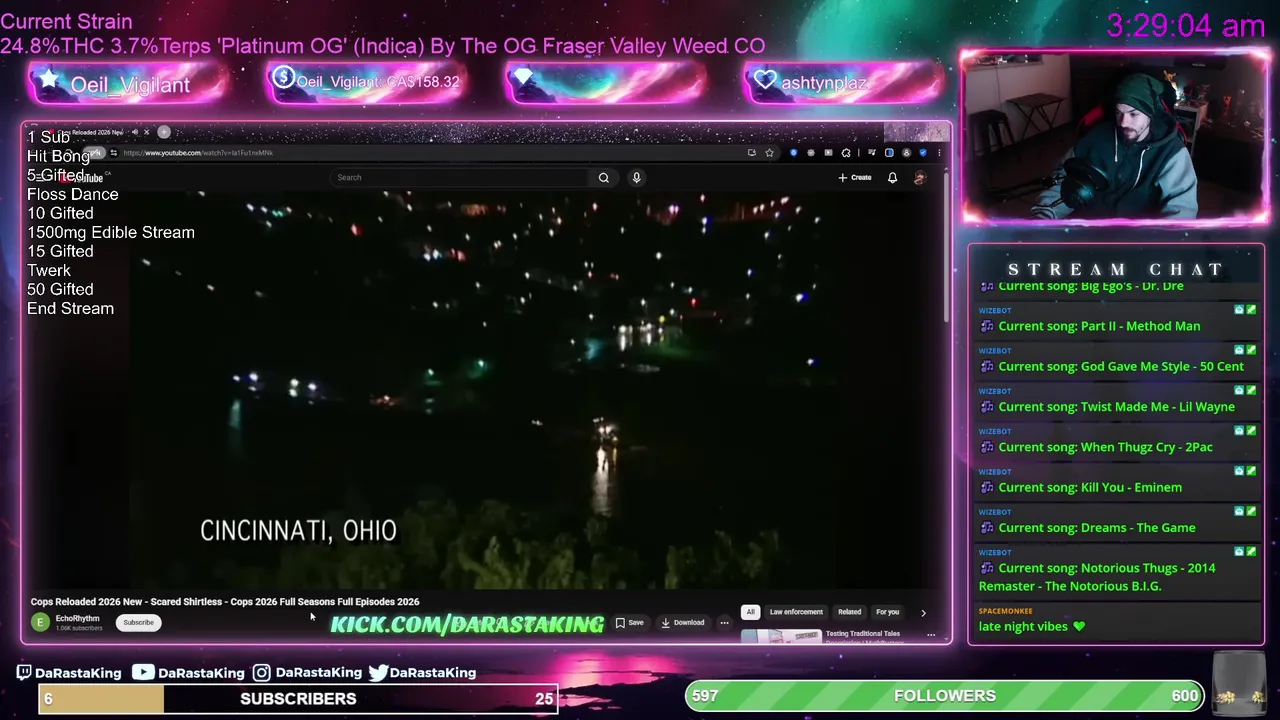1280x720 pixels.
Task: Activate voice search microphone icon
Action: pos(636,177)
